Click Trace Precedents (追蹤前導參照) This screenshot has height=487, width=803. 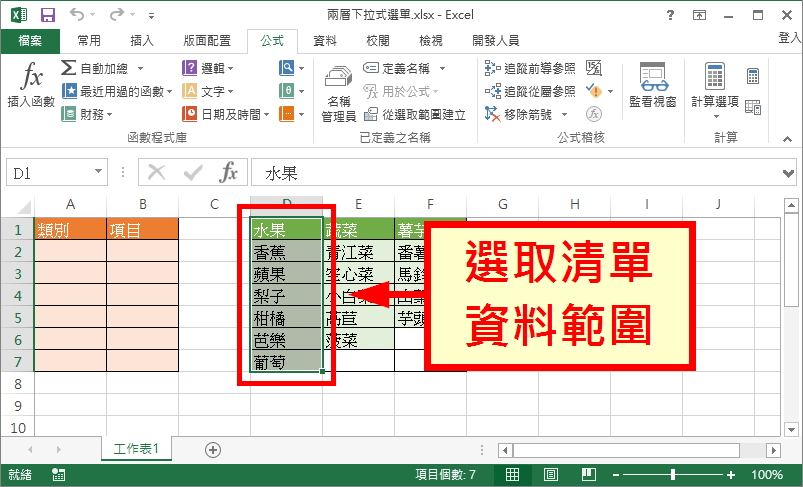(x=530, y=68)
